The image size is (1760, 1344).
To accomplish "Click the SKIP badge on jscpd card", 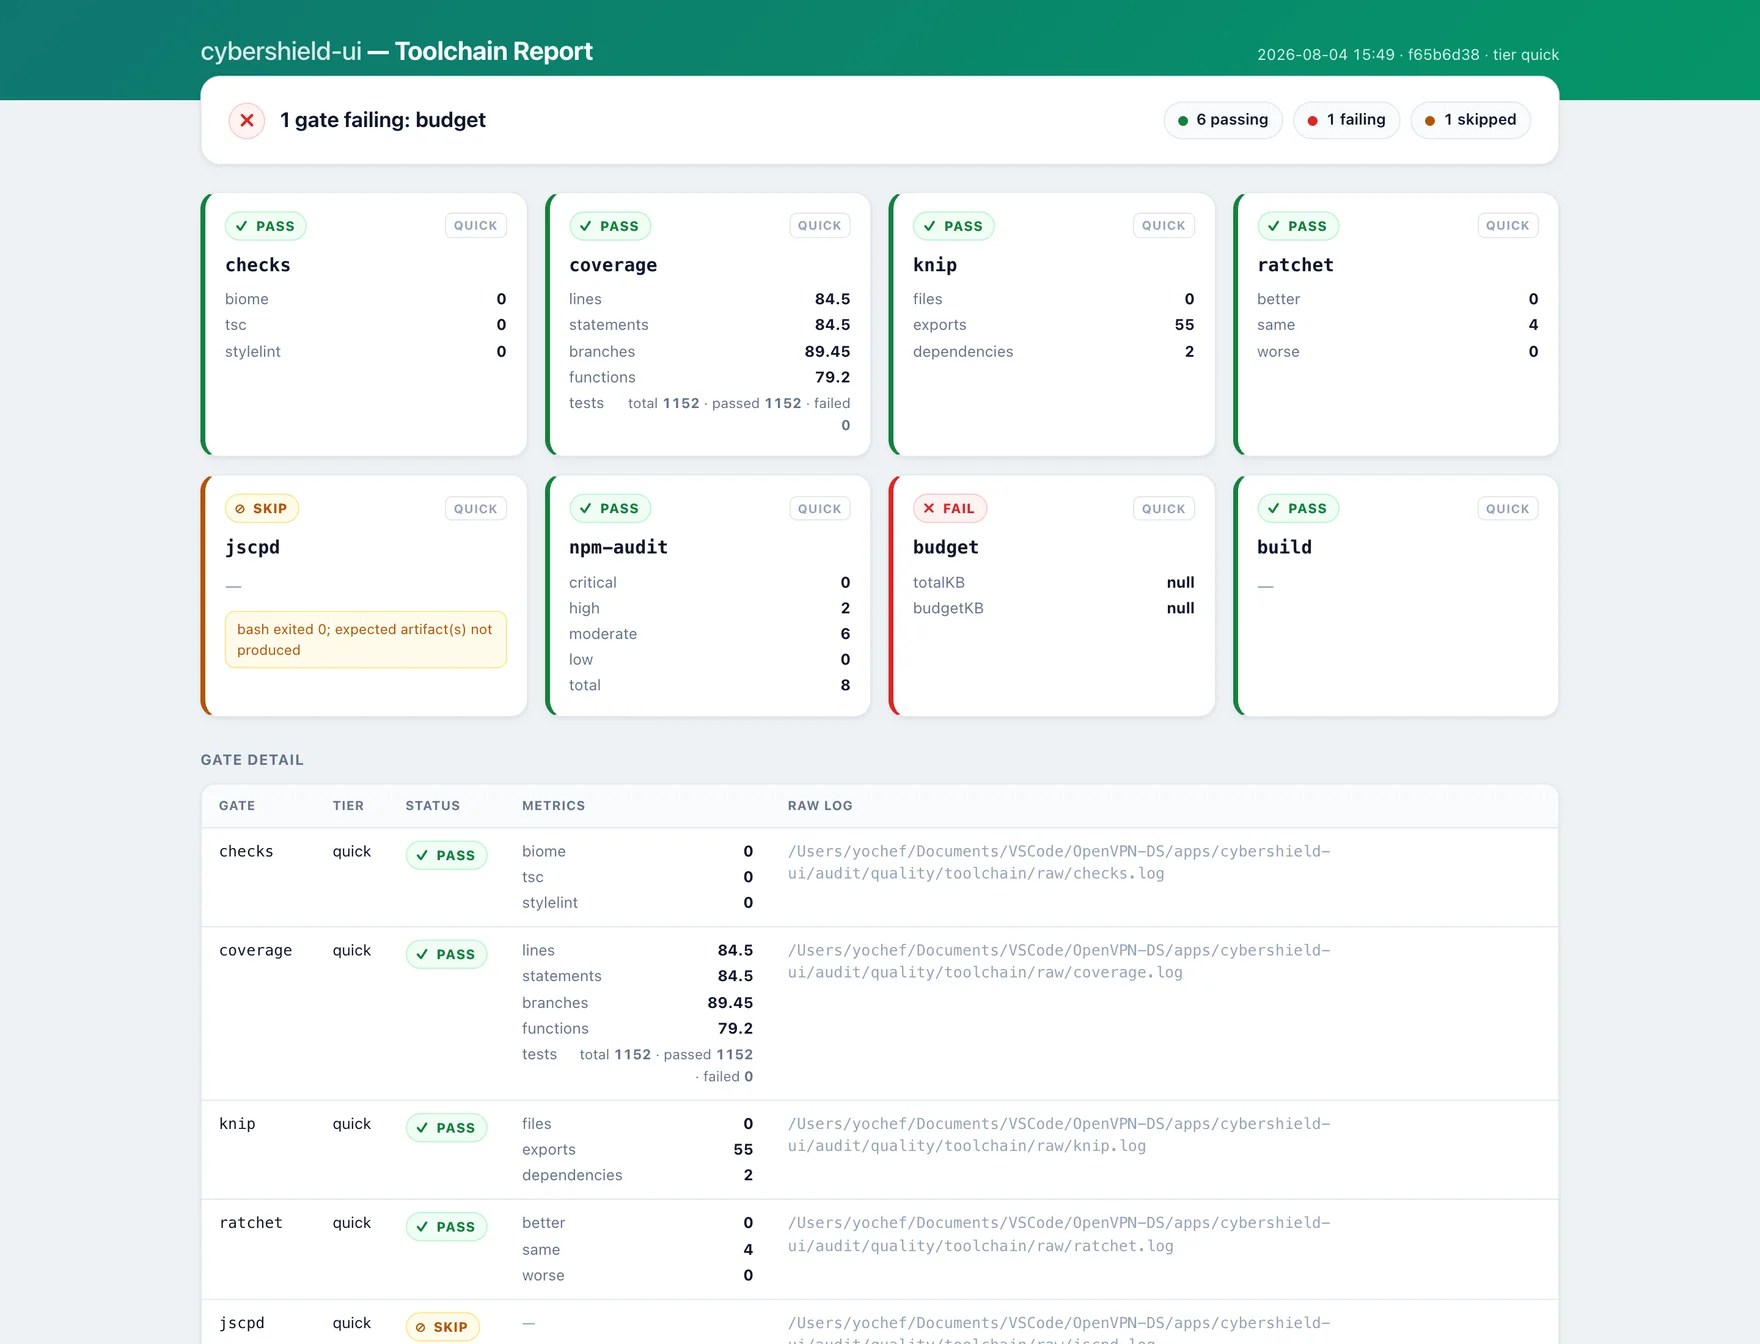I will 262,508.
